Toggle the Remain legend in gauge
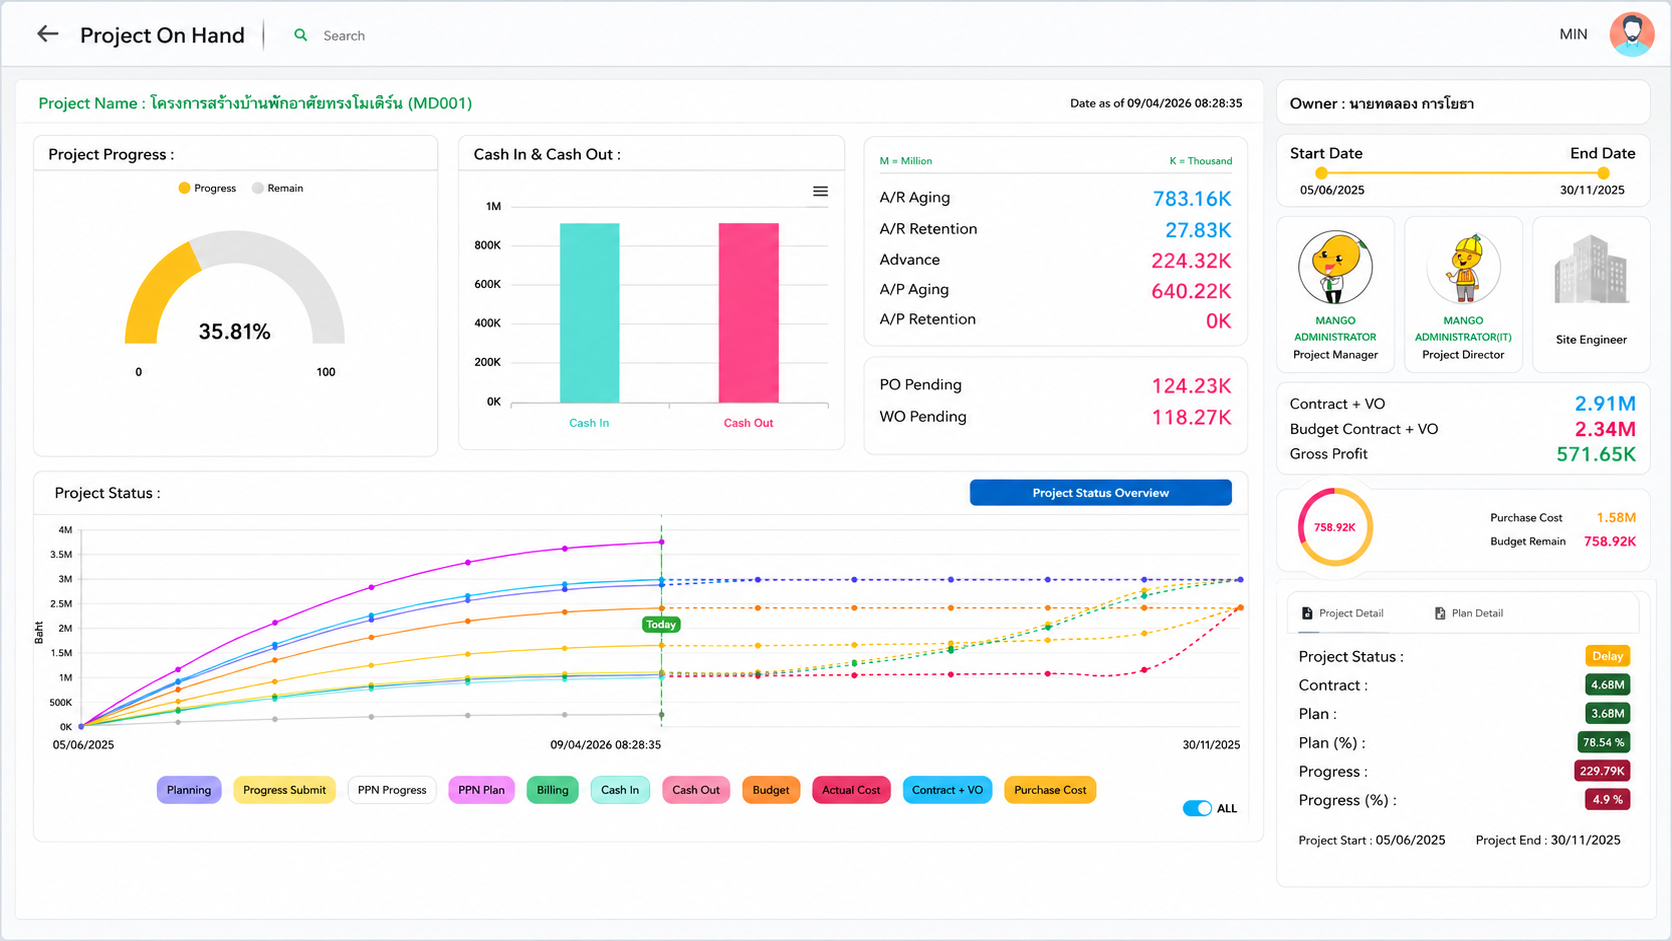 tap(278, 188)
